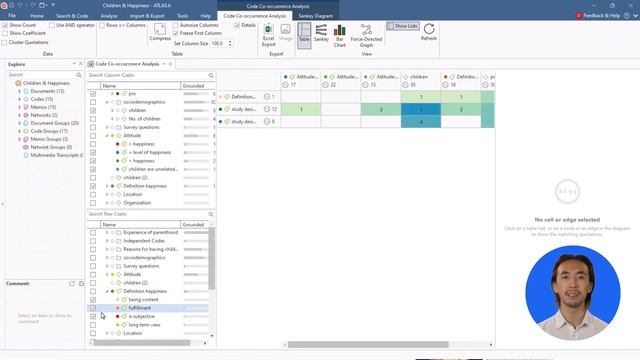Expand Document Groups (20) node

click(x=19, y=123)
